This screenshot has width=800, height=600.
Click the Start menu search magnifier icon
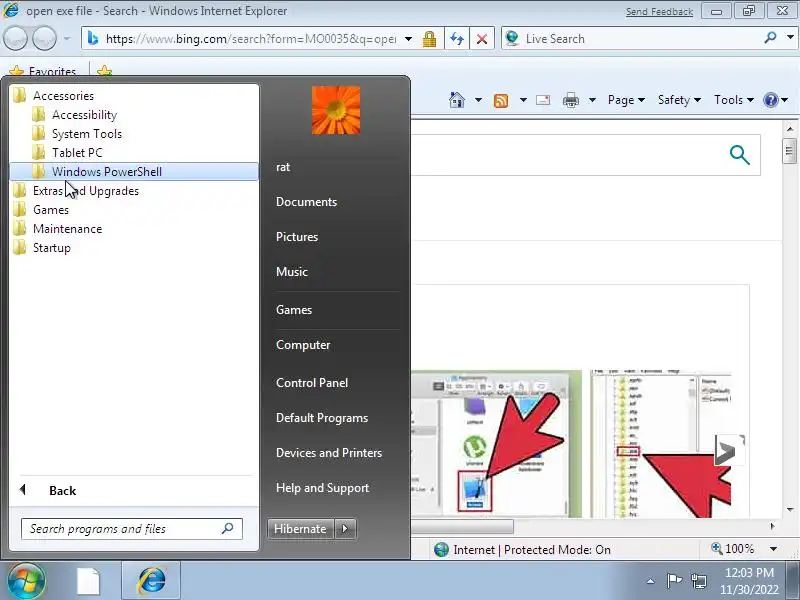[x=228, y=529]
